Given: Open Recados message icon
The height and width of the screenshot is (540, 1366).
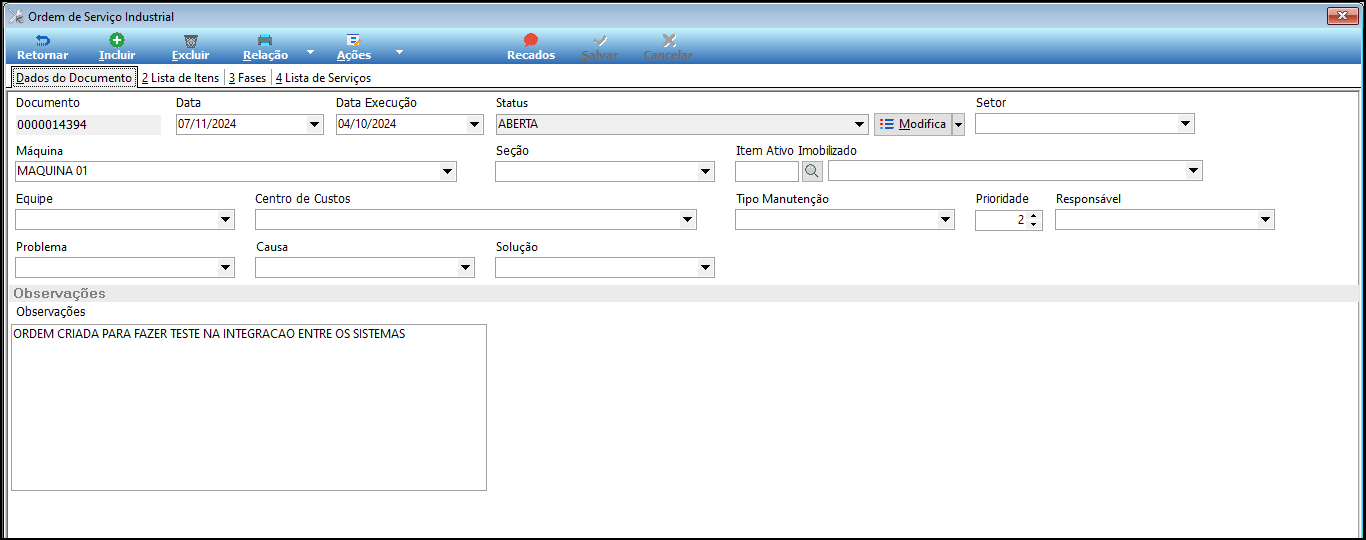Looking at the screenshot, I should point(531,41).
